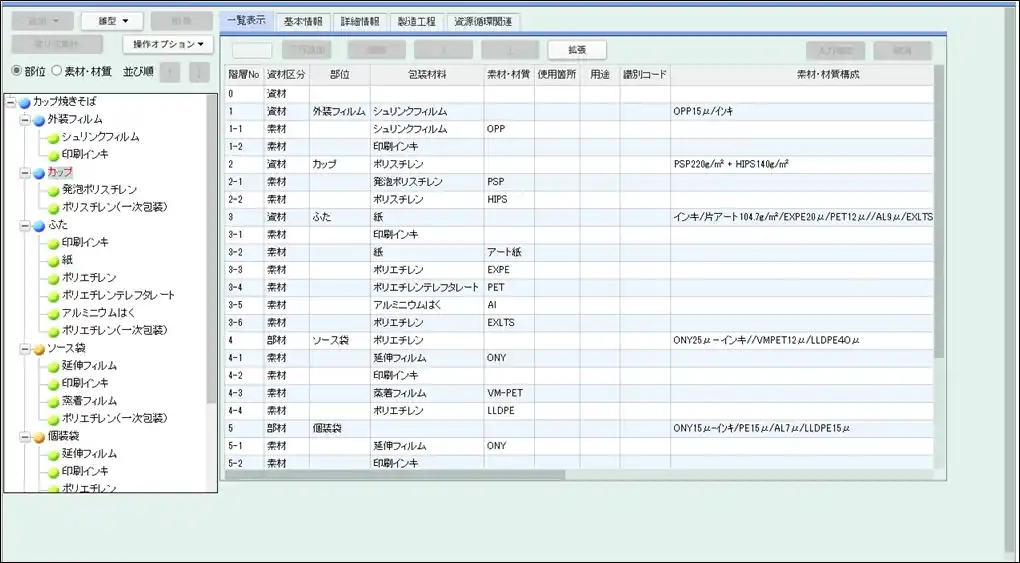Click the orange sphere icon beside 個装袋

point(38,436)
